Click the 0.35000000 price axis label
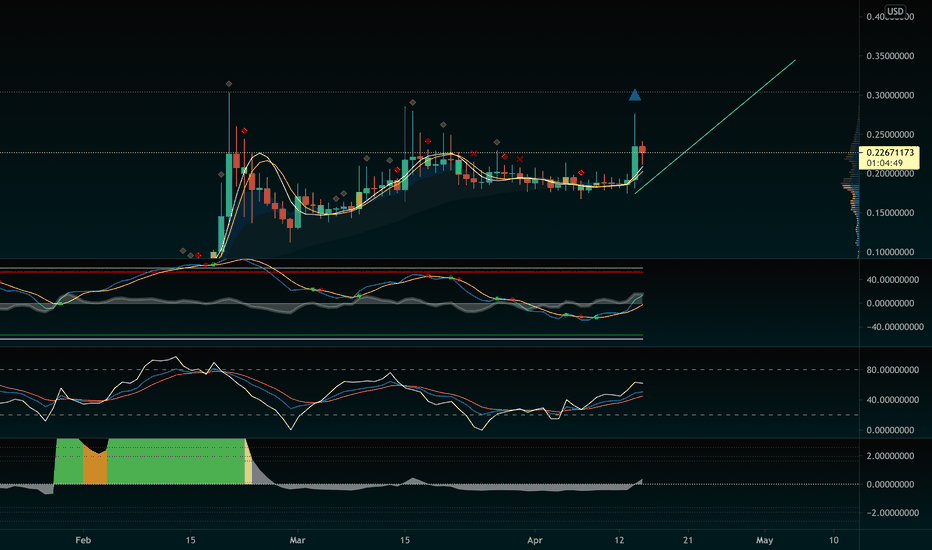Viewport: 932px width, 550px height. (890, 56)
